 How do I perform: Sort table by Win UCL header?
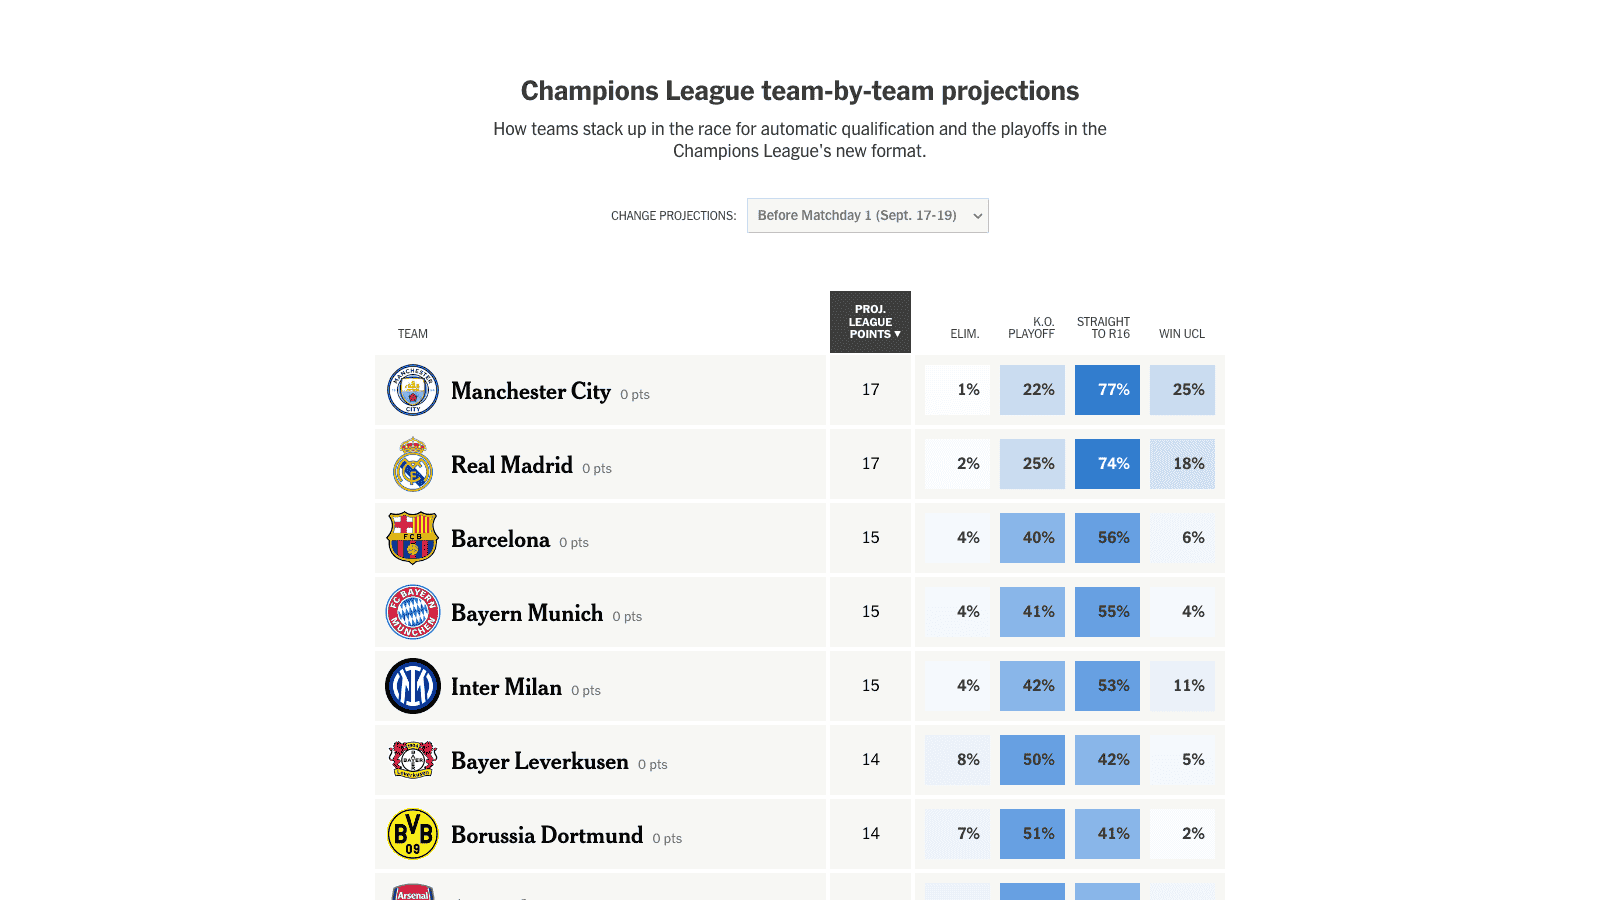(x=1181, y=334)
